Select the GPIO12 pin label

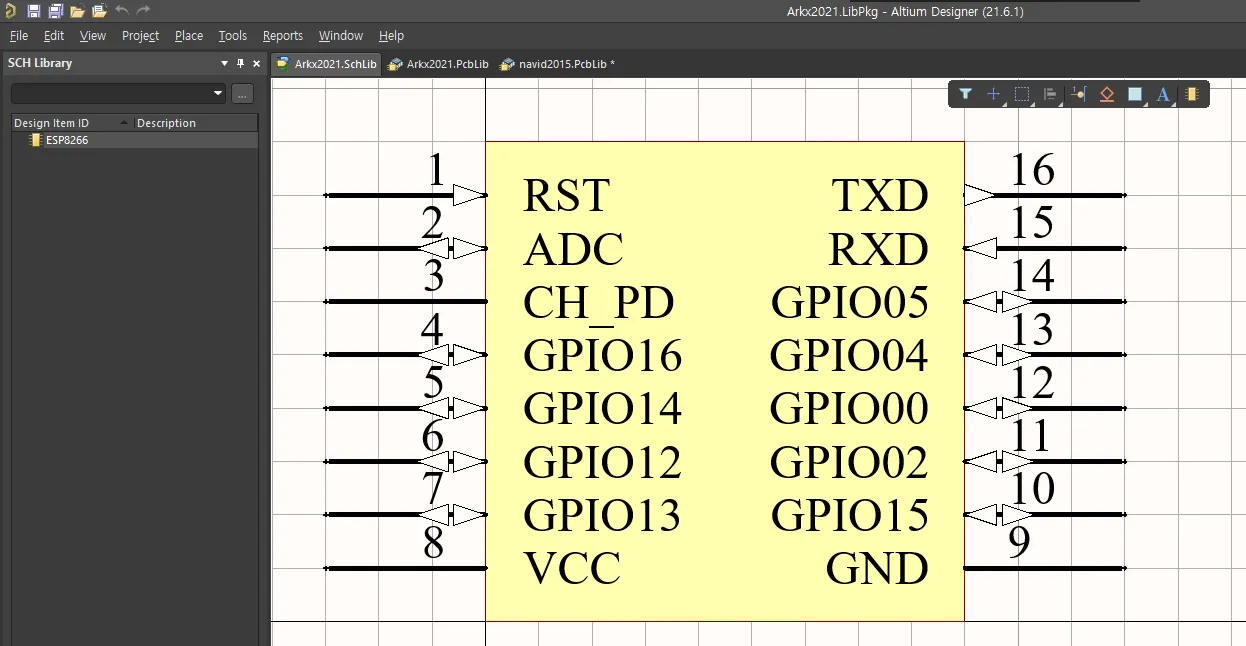602,462
